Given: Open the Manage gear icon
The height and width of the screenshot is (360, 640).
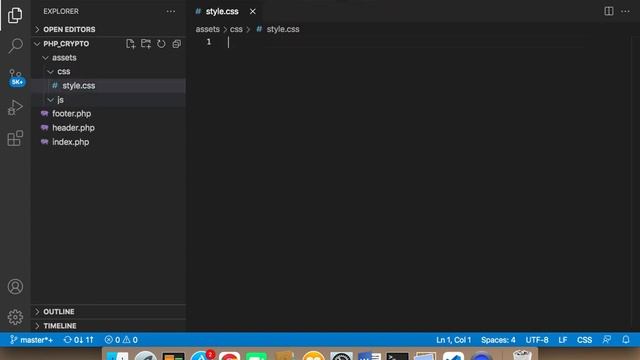Looking at the screenshot, I should point(15,317).
